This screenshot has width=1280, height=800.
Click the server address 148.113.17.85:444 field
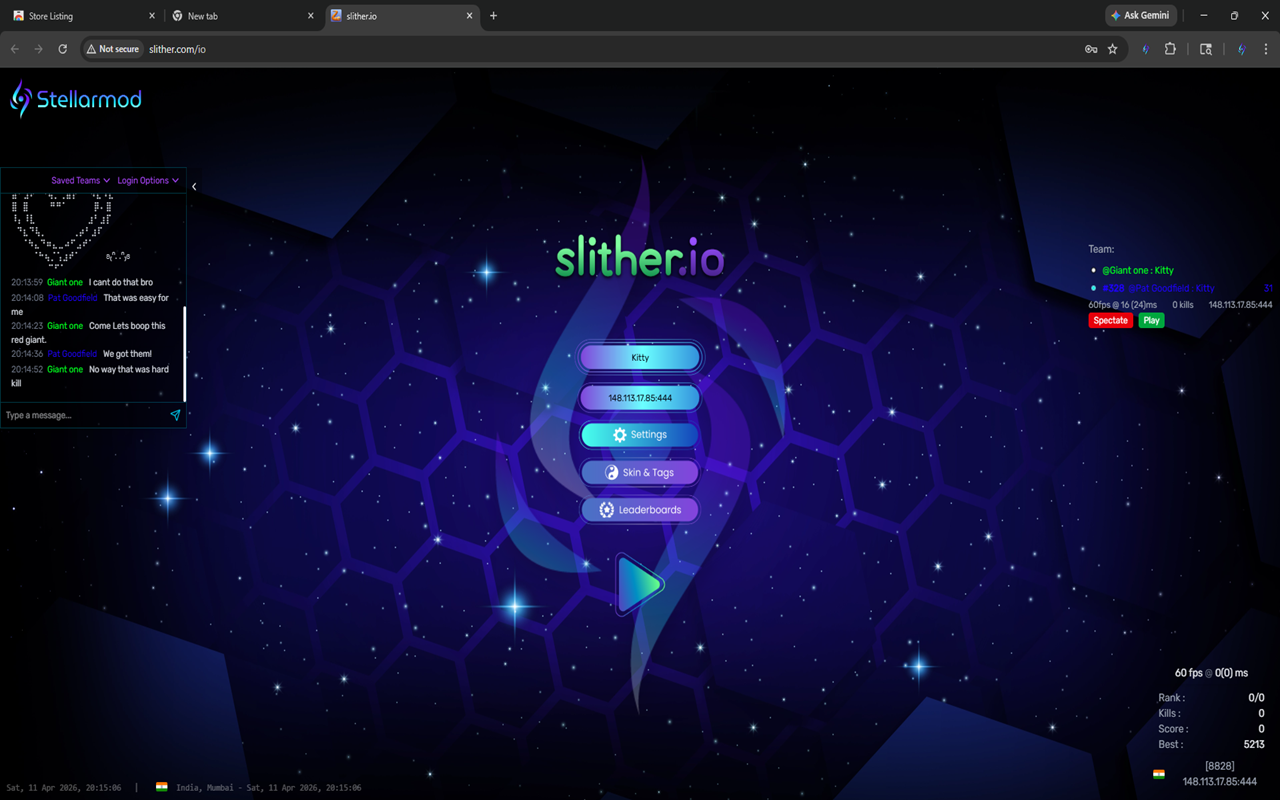640,398
